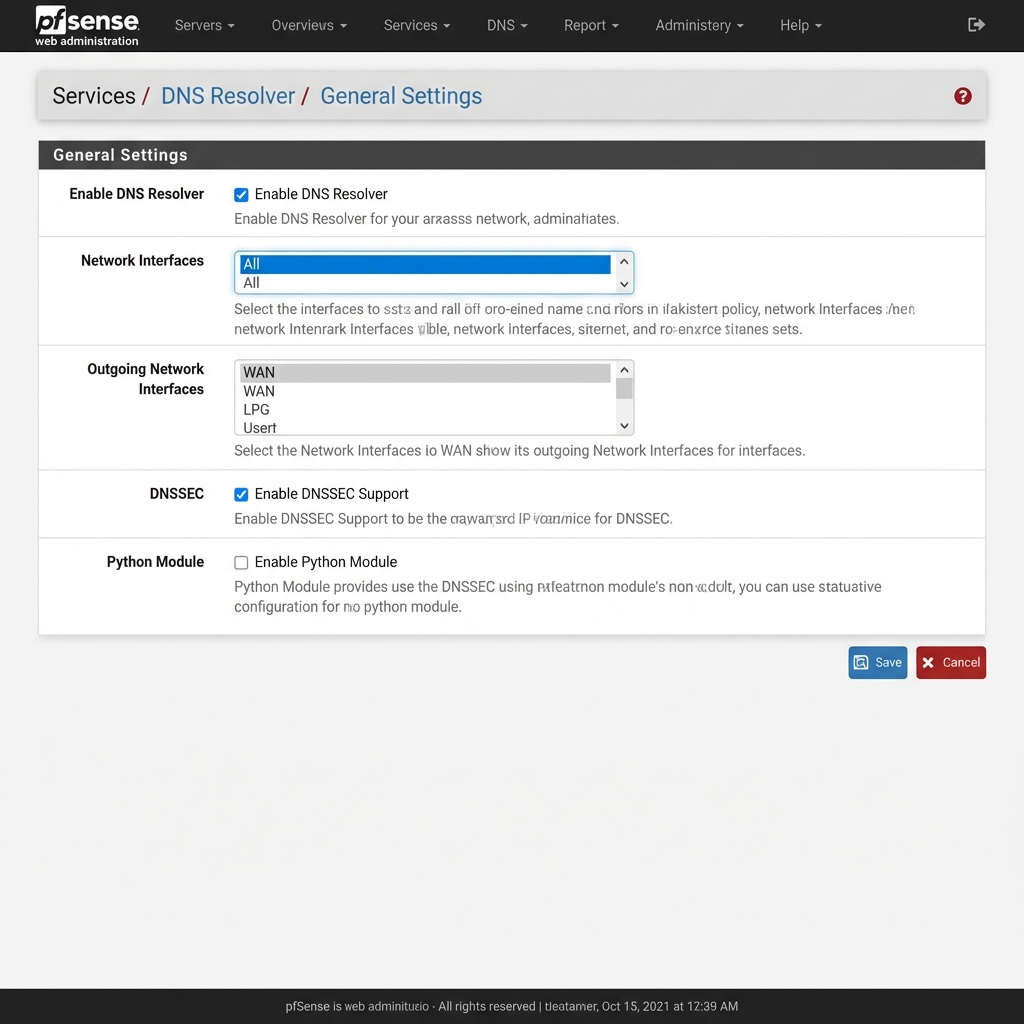Navigate to the DNS Resolver breadcrumb link

click(x=228, y=96)
